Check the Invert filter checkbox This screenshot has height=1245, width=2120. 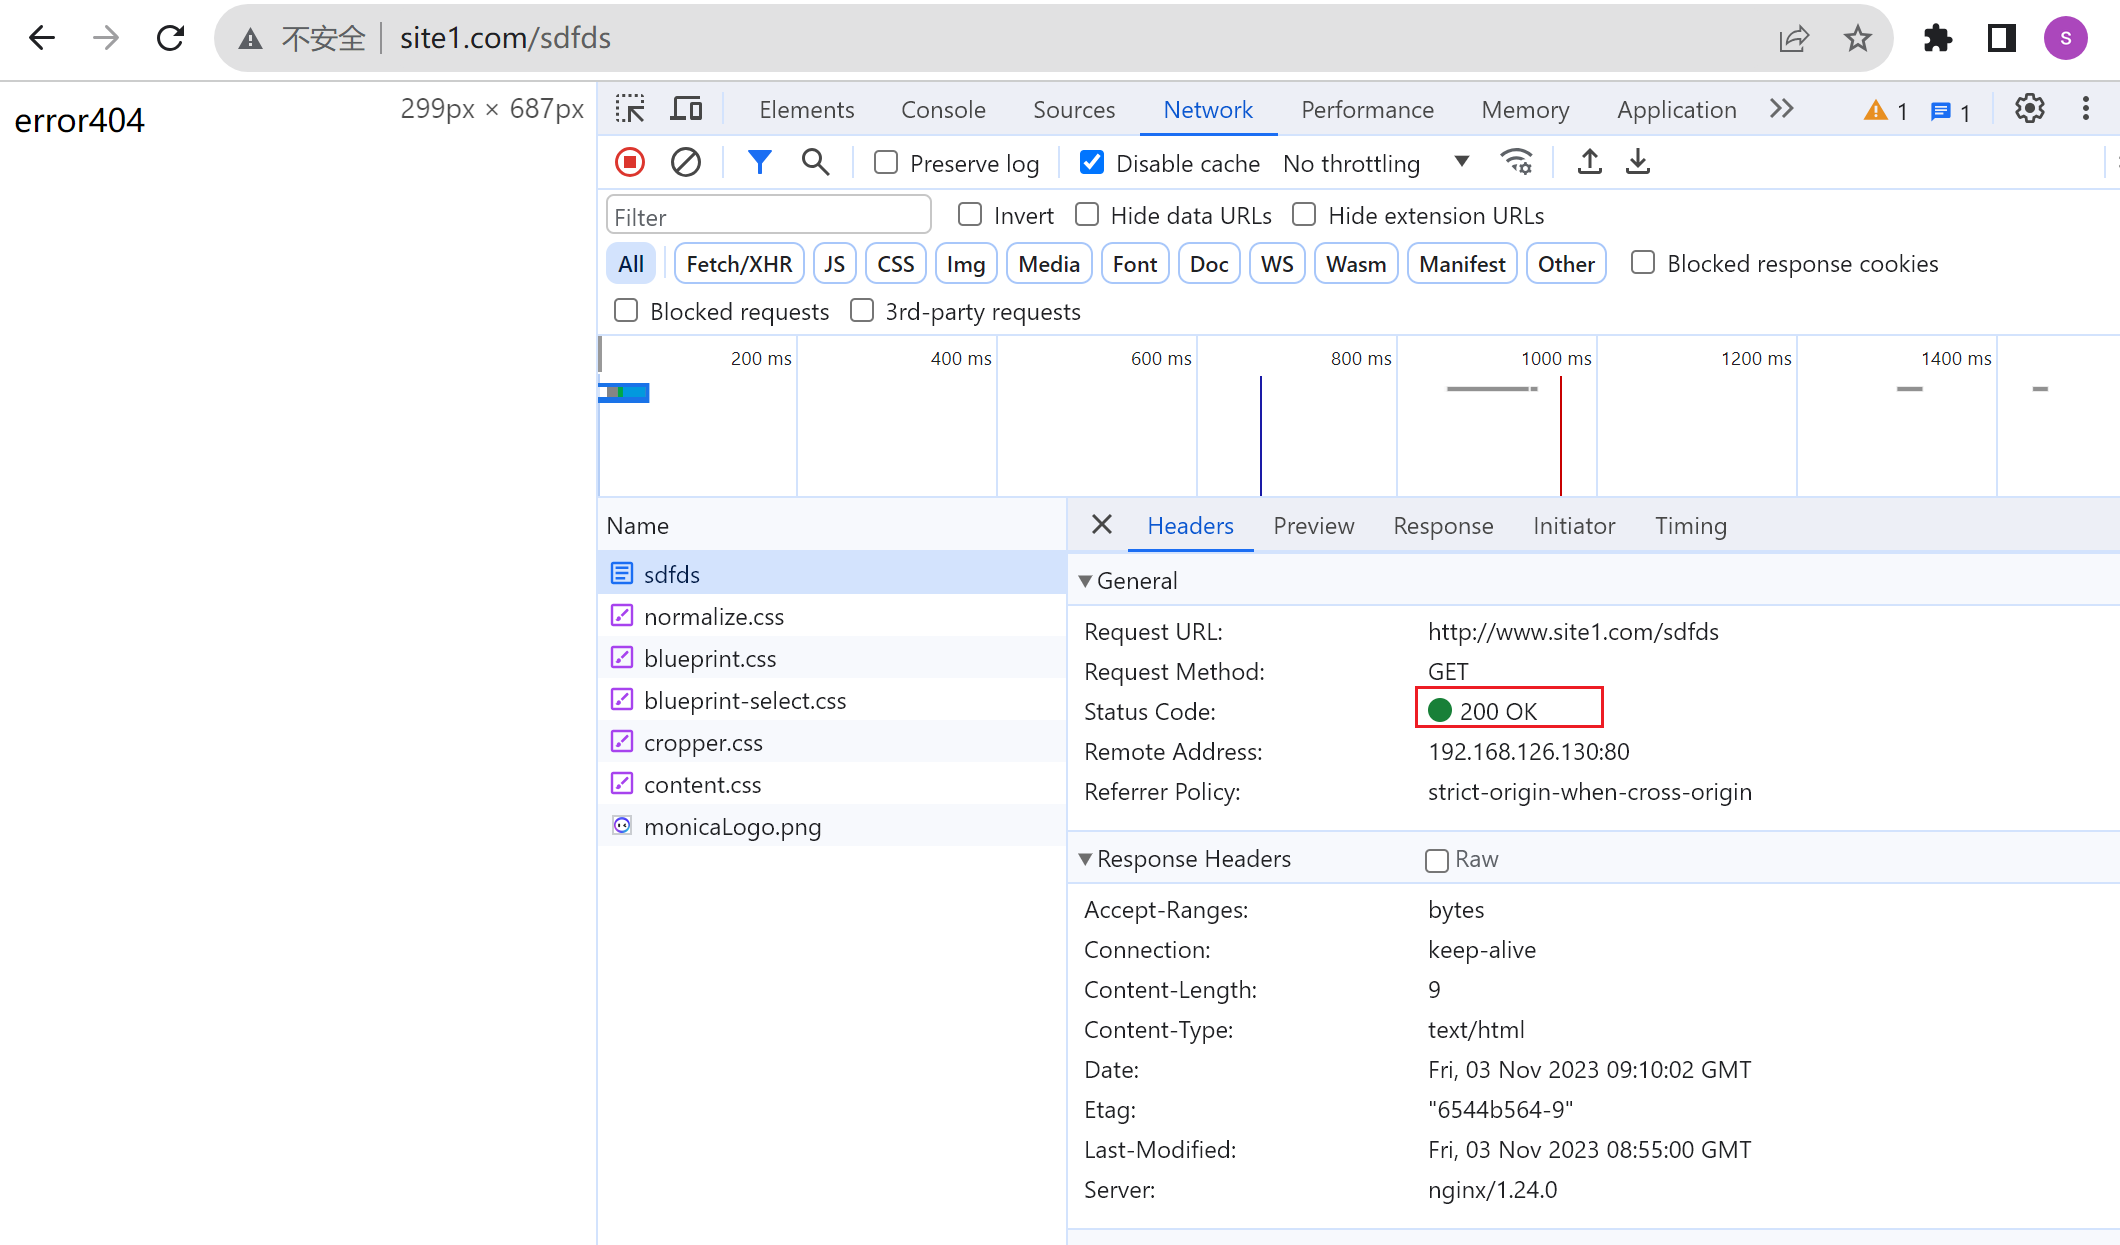pos(969,215)
